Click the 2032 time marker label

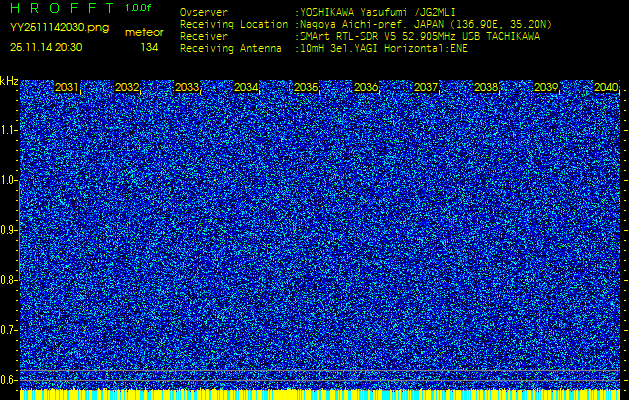pyautogui.click(x=127, y=87)
